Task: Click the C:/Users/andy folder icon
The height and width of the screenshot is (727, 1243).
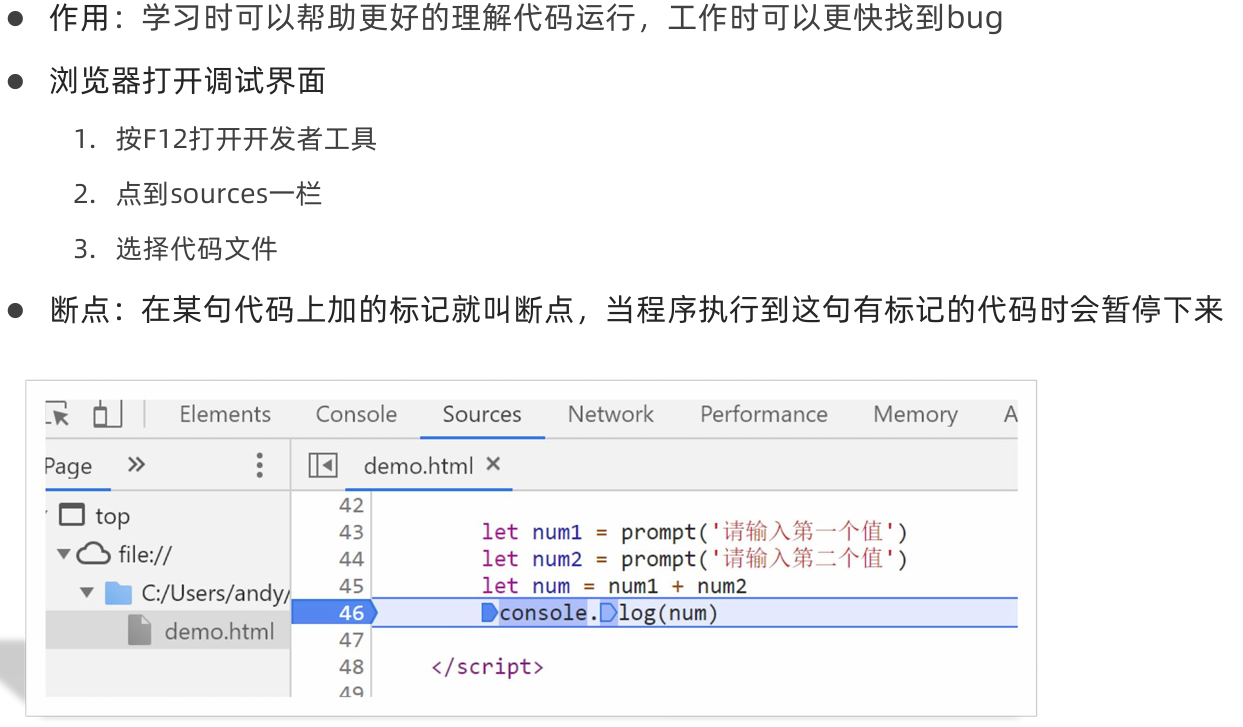Action: (118, 593)
